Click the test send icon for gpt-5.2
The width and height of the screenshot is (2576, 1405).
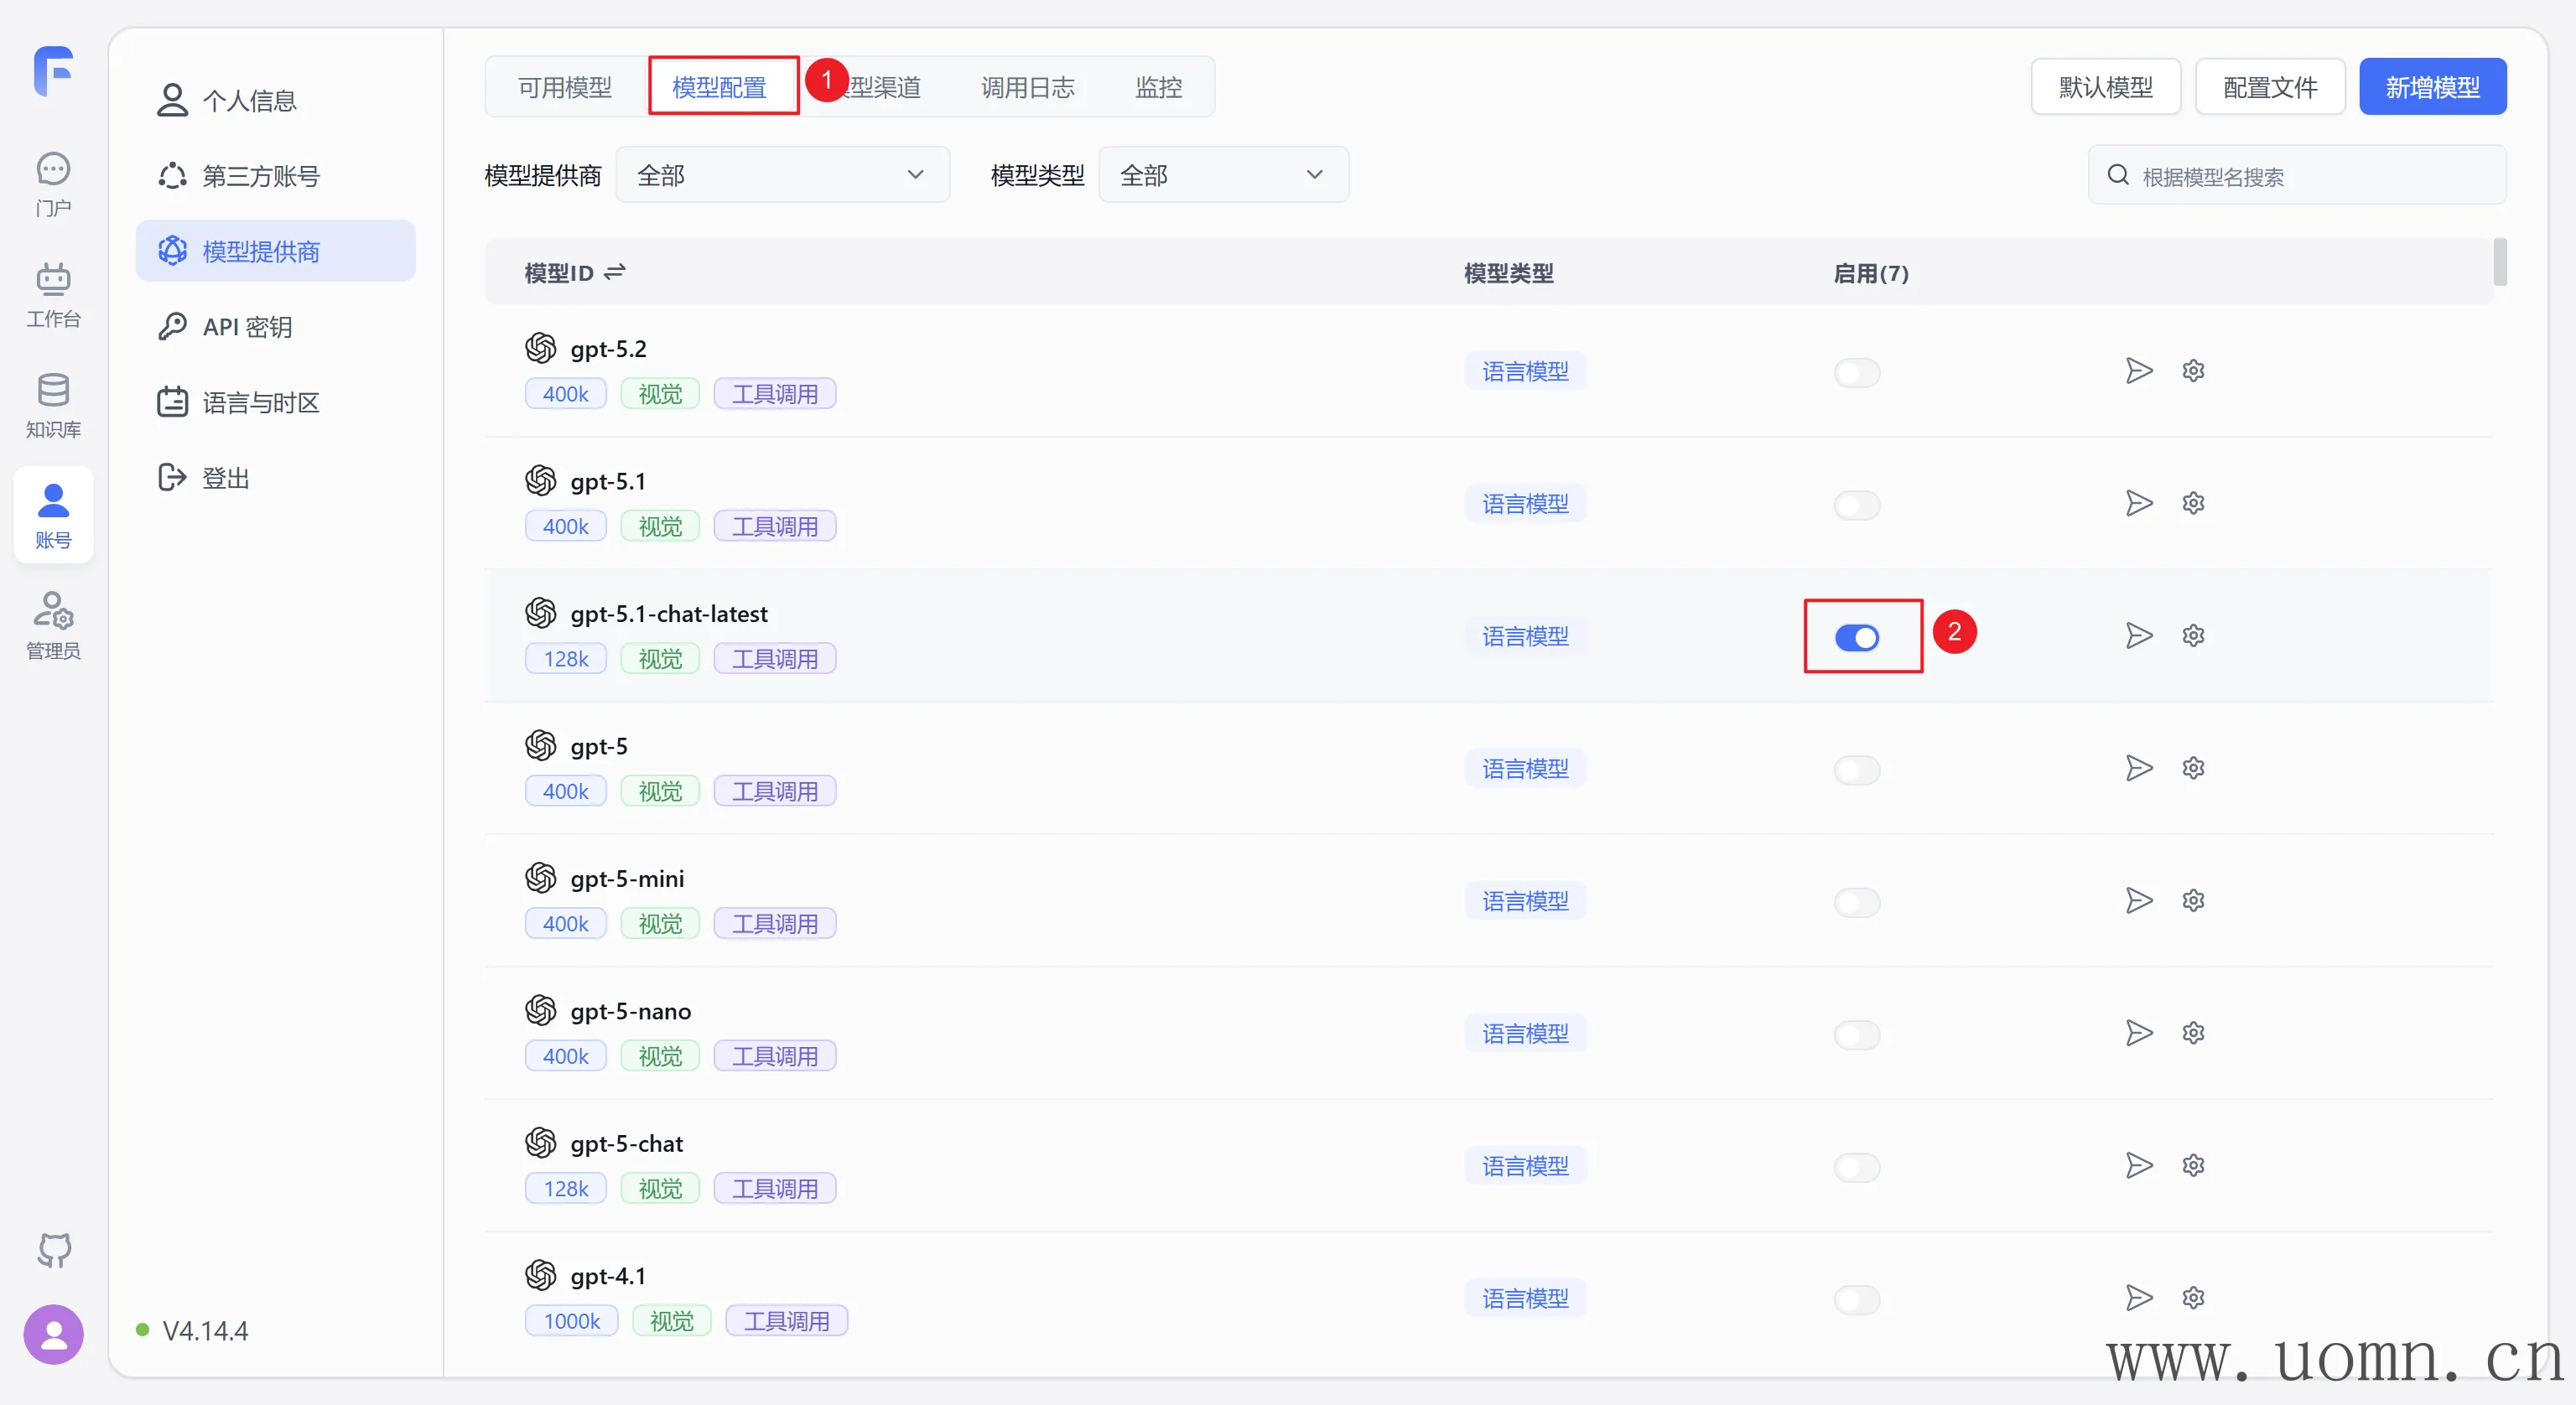[x=2138, y=371]
